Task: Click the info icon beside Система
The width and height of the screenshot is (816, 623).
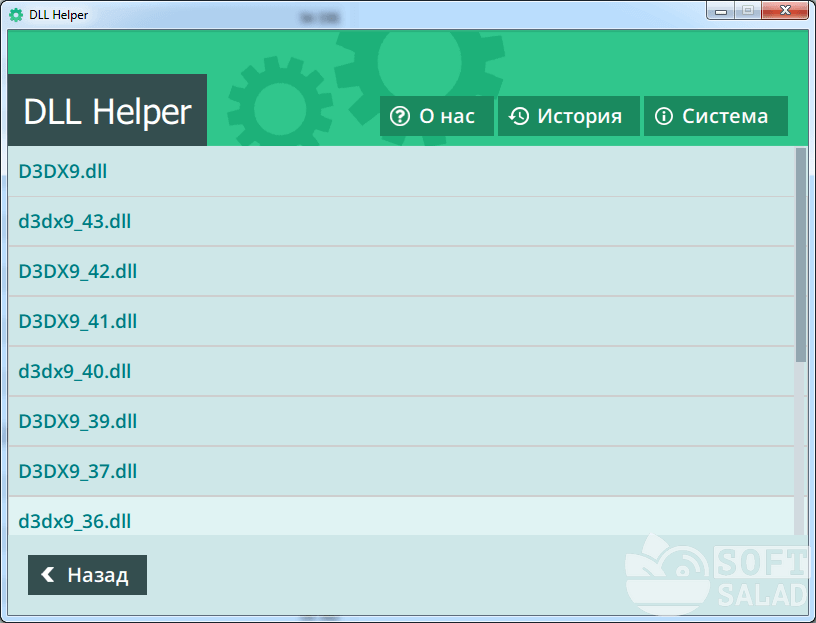Action: (x=664, y=116)
